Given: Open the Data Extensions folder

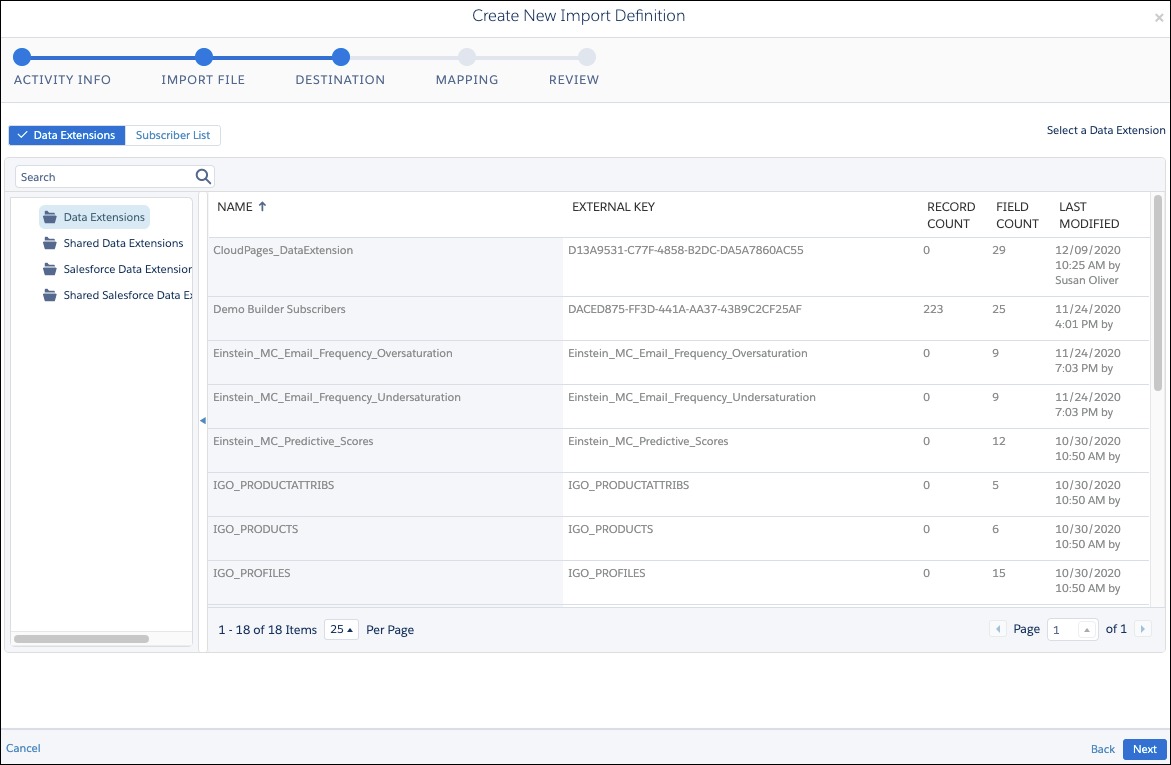Looking at the screenshot, I should pyautogui.click(x=103, y=216).
